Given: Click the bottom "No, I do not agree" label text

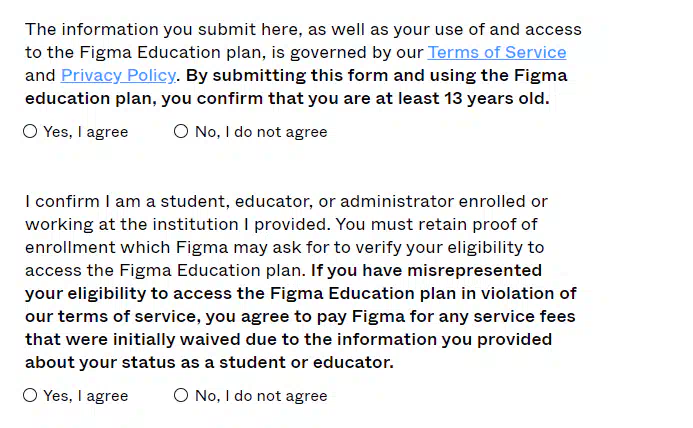Looking at the screenshot, I should [x=261, y=396].
